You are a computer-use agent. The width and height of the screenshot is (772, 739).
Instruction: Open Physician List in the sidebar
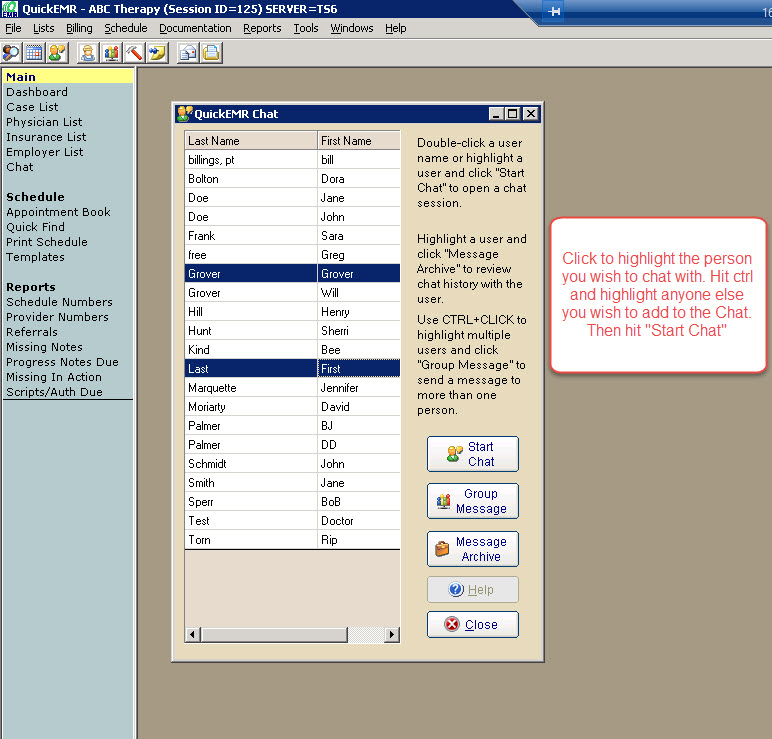click(x=44, y=122)
